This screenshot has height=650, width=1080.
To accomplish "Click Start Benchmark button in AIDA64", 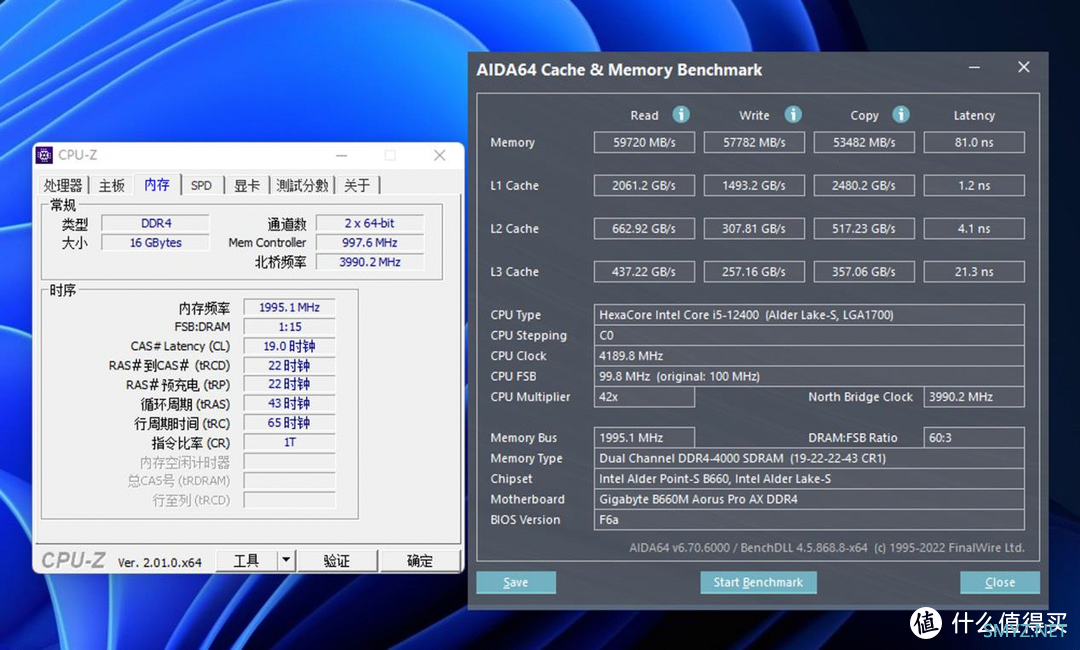I will [x=758, y=583].
